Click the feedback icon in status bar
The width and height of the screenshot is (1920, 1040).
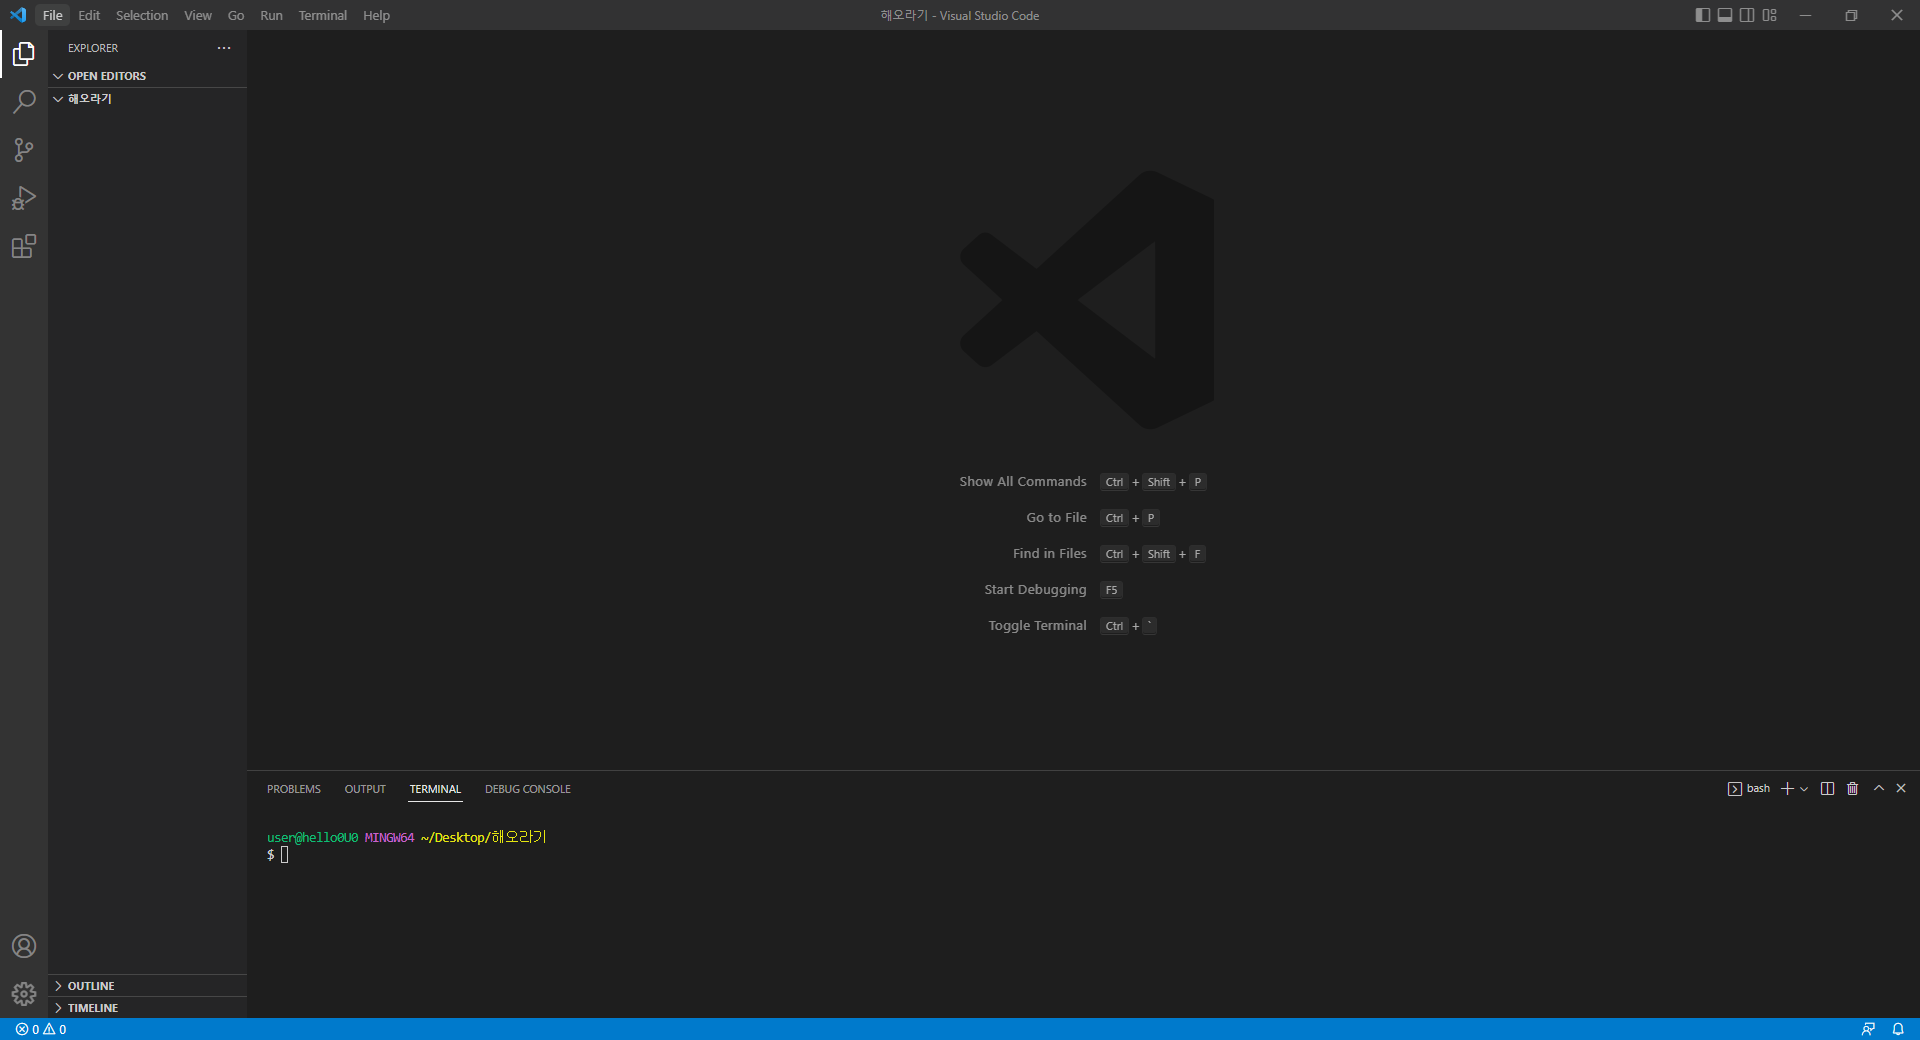coord(1868,1029)
